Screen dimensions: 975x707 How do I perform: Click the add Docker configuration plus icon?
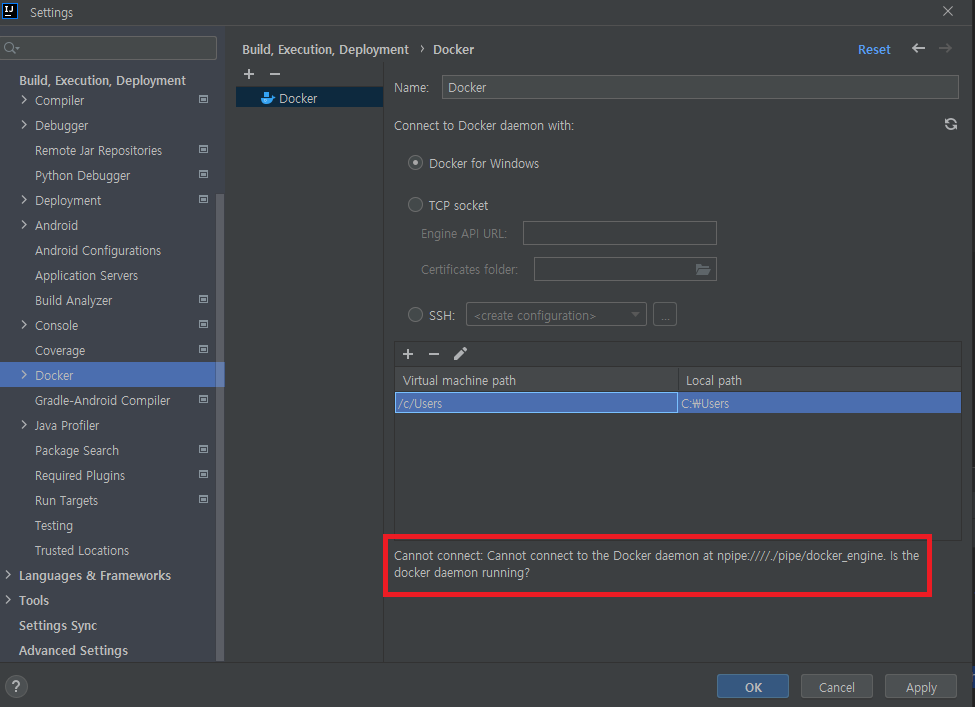click(x=249, y=74)
